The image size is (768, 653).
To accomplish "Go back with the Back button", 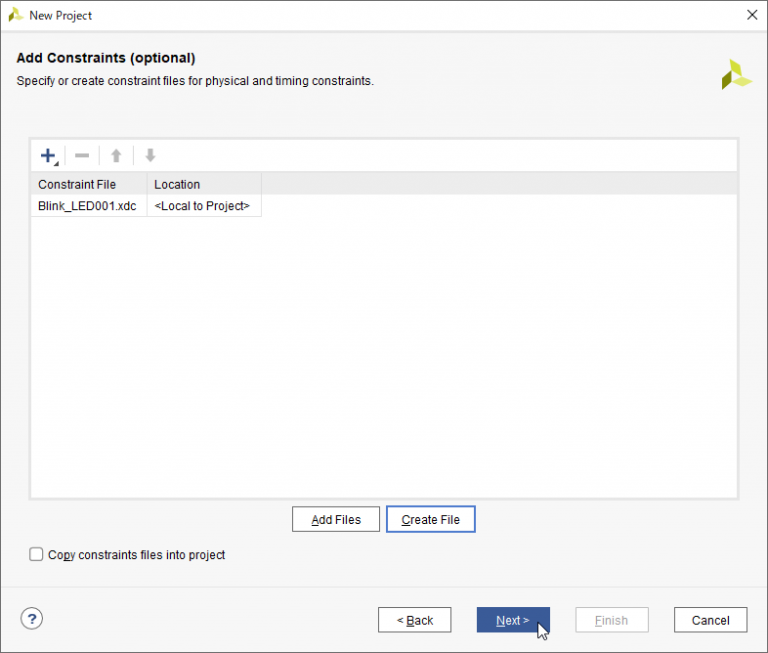I will click(414, 620).
